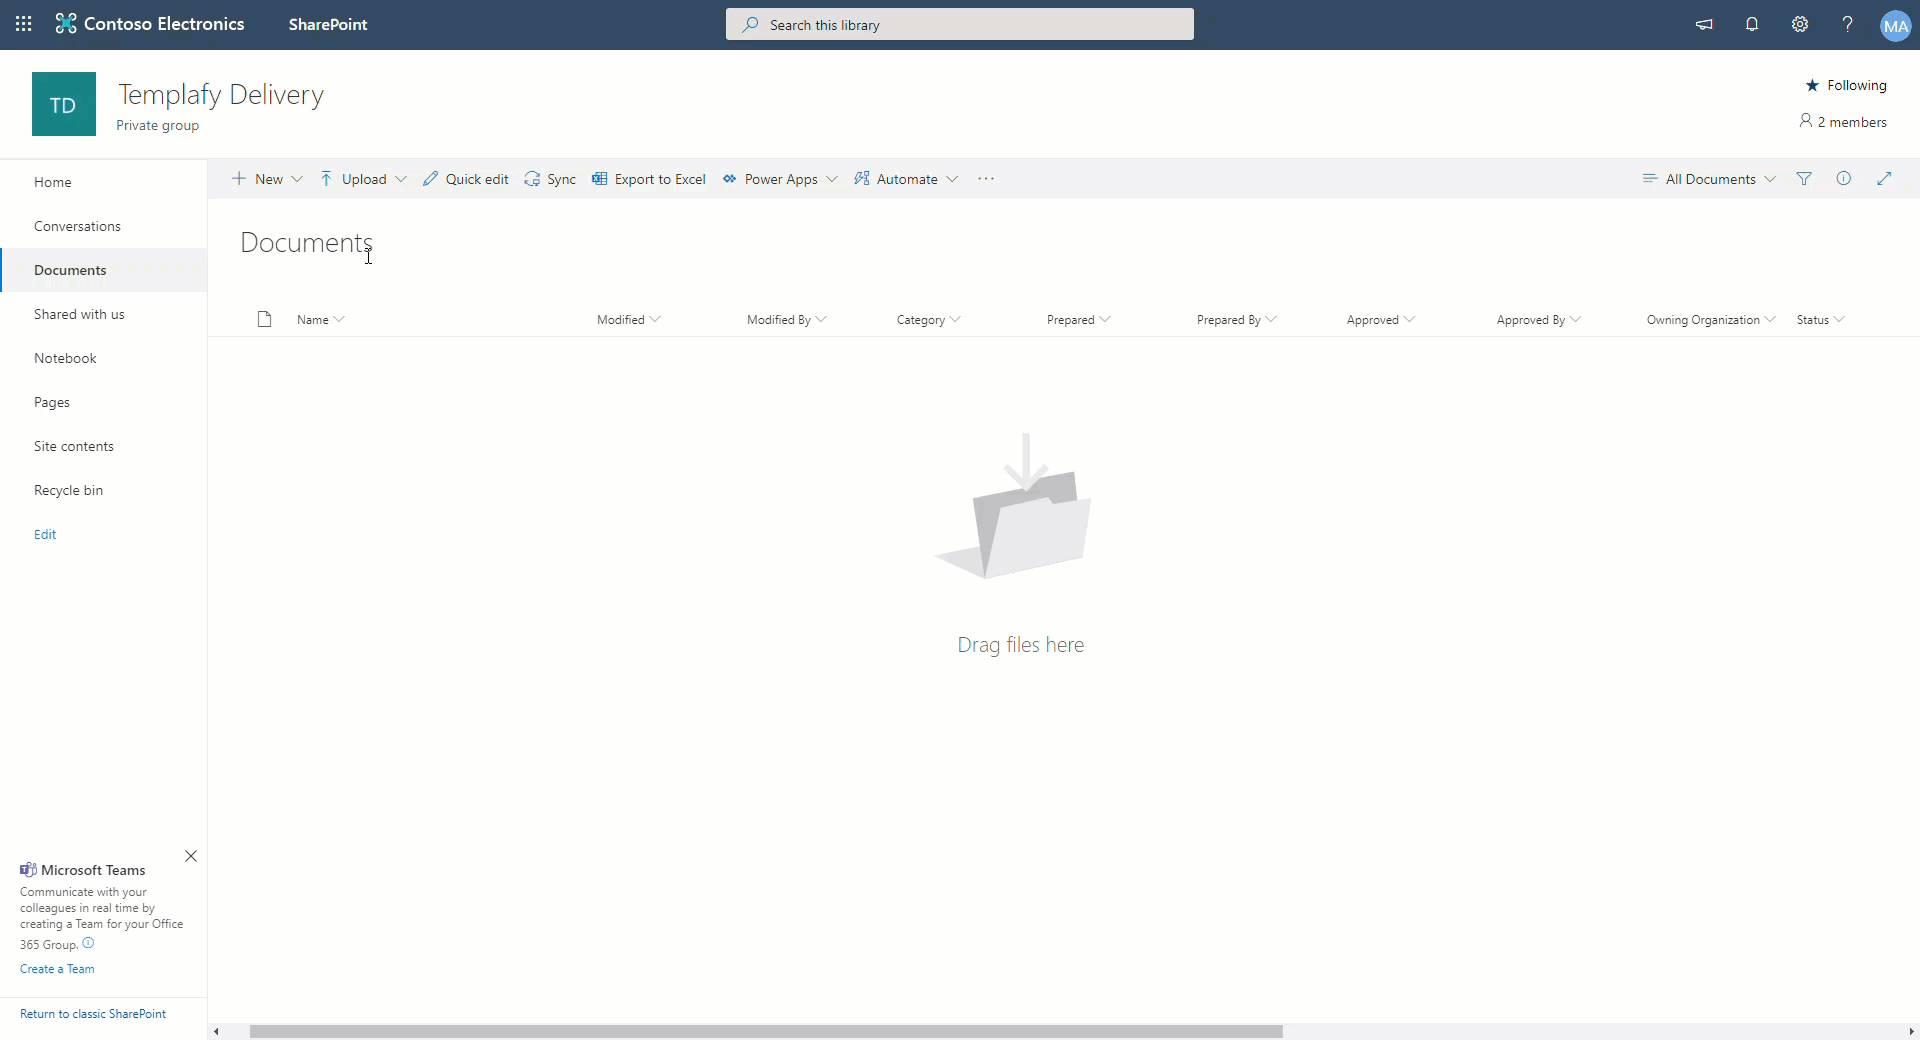
Task: Open the Prepared column menu
Action: (x=1078, y=320)
